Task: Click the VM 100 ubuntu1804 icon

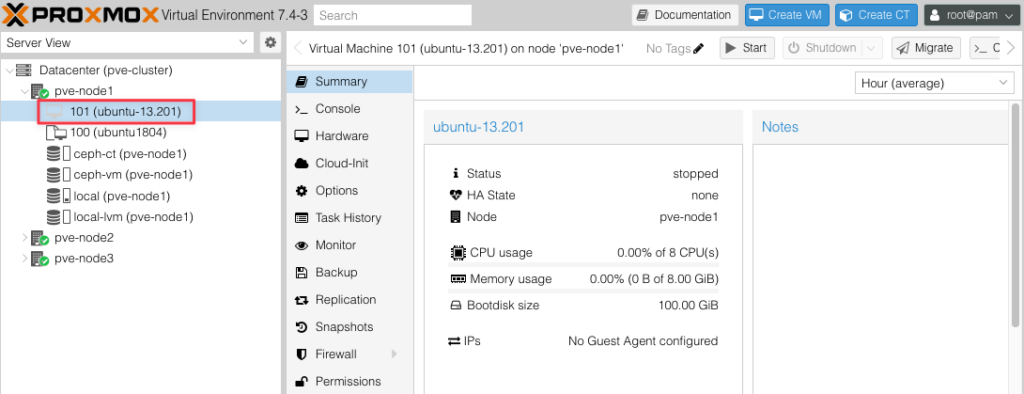Action: point(56,133)
